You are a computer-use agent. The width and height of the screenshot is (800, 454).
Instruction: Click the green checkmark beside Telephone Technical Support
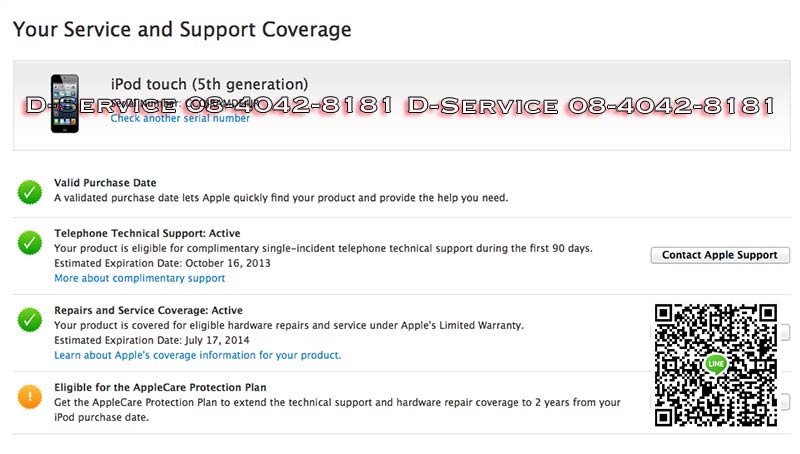click(x=30, y=241)
